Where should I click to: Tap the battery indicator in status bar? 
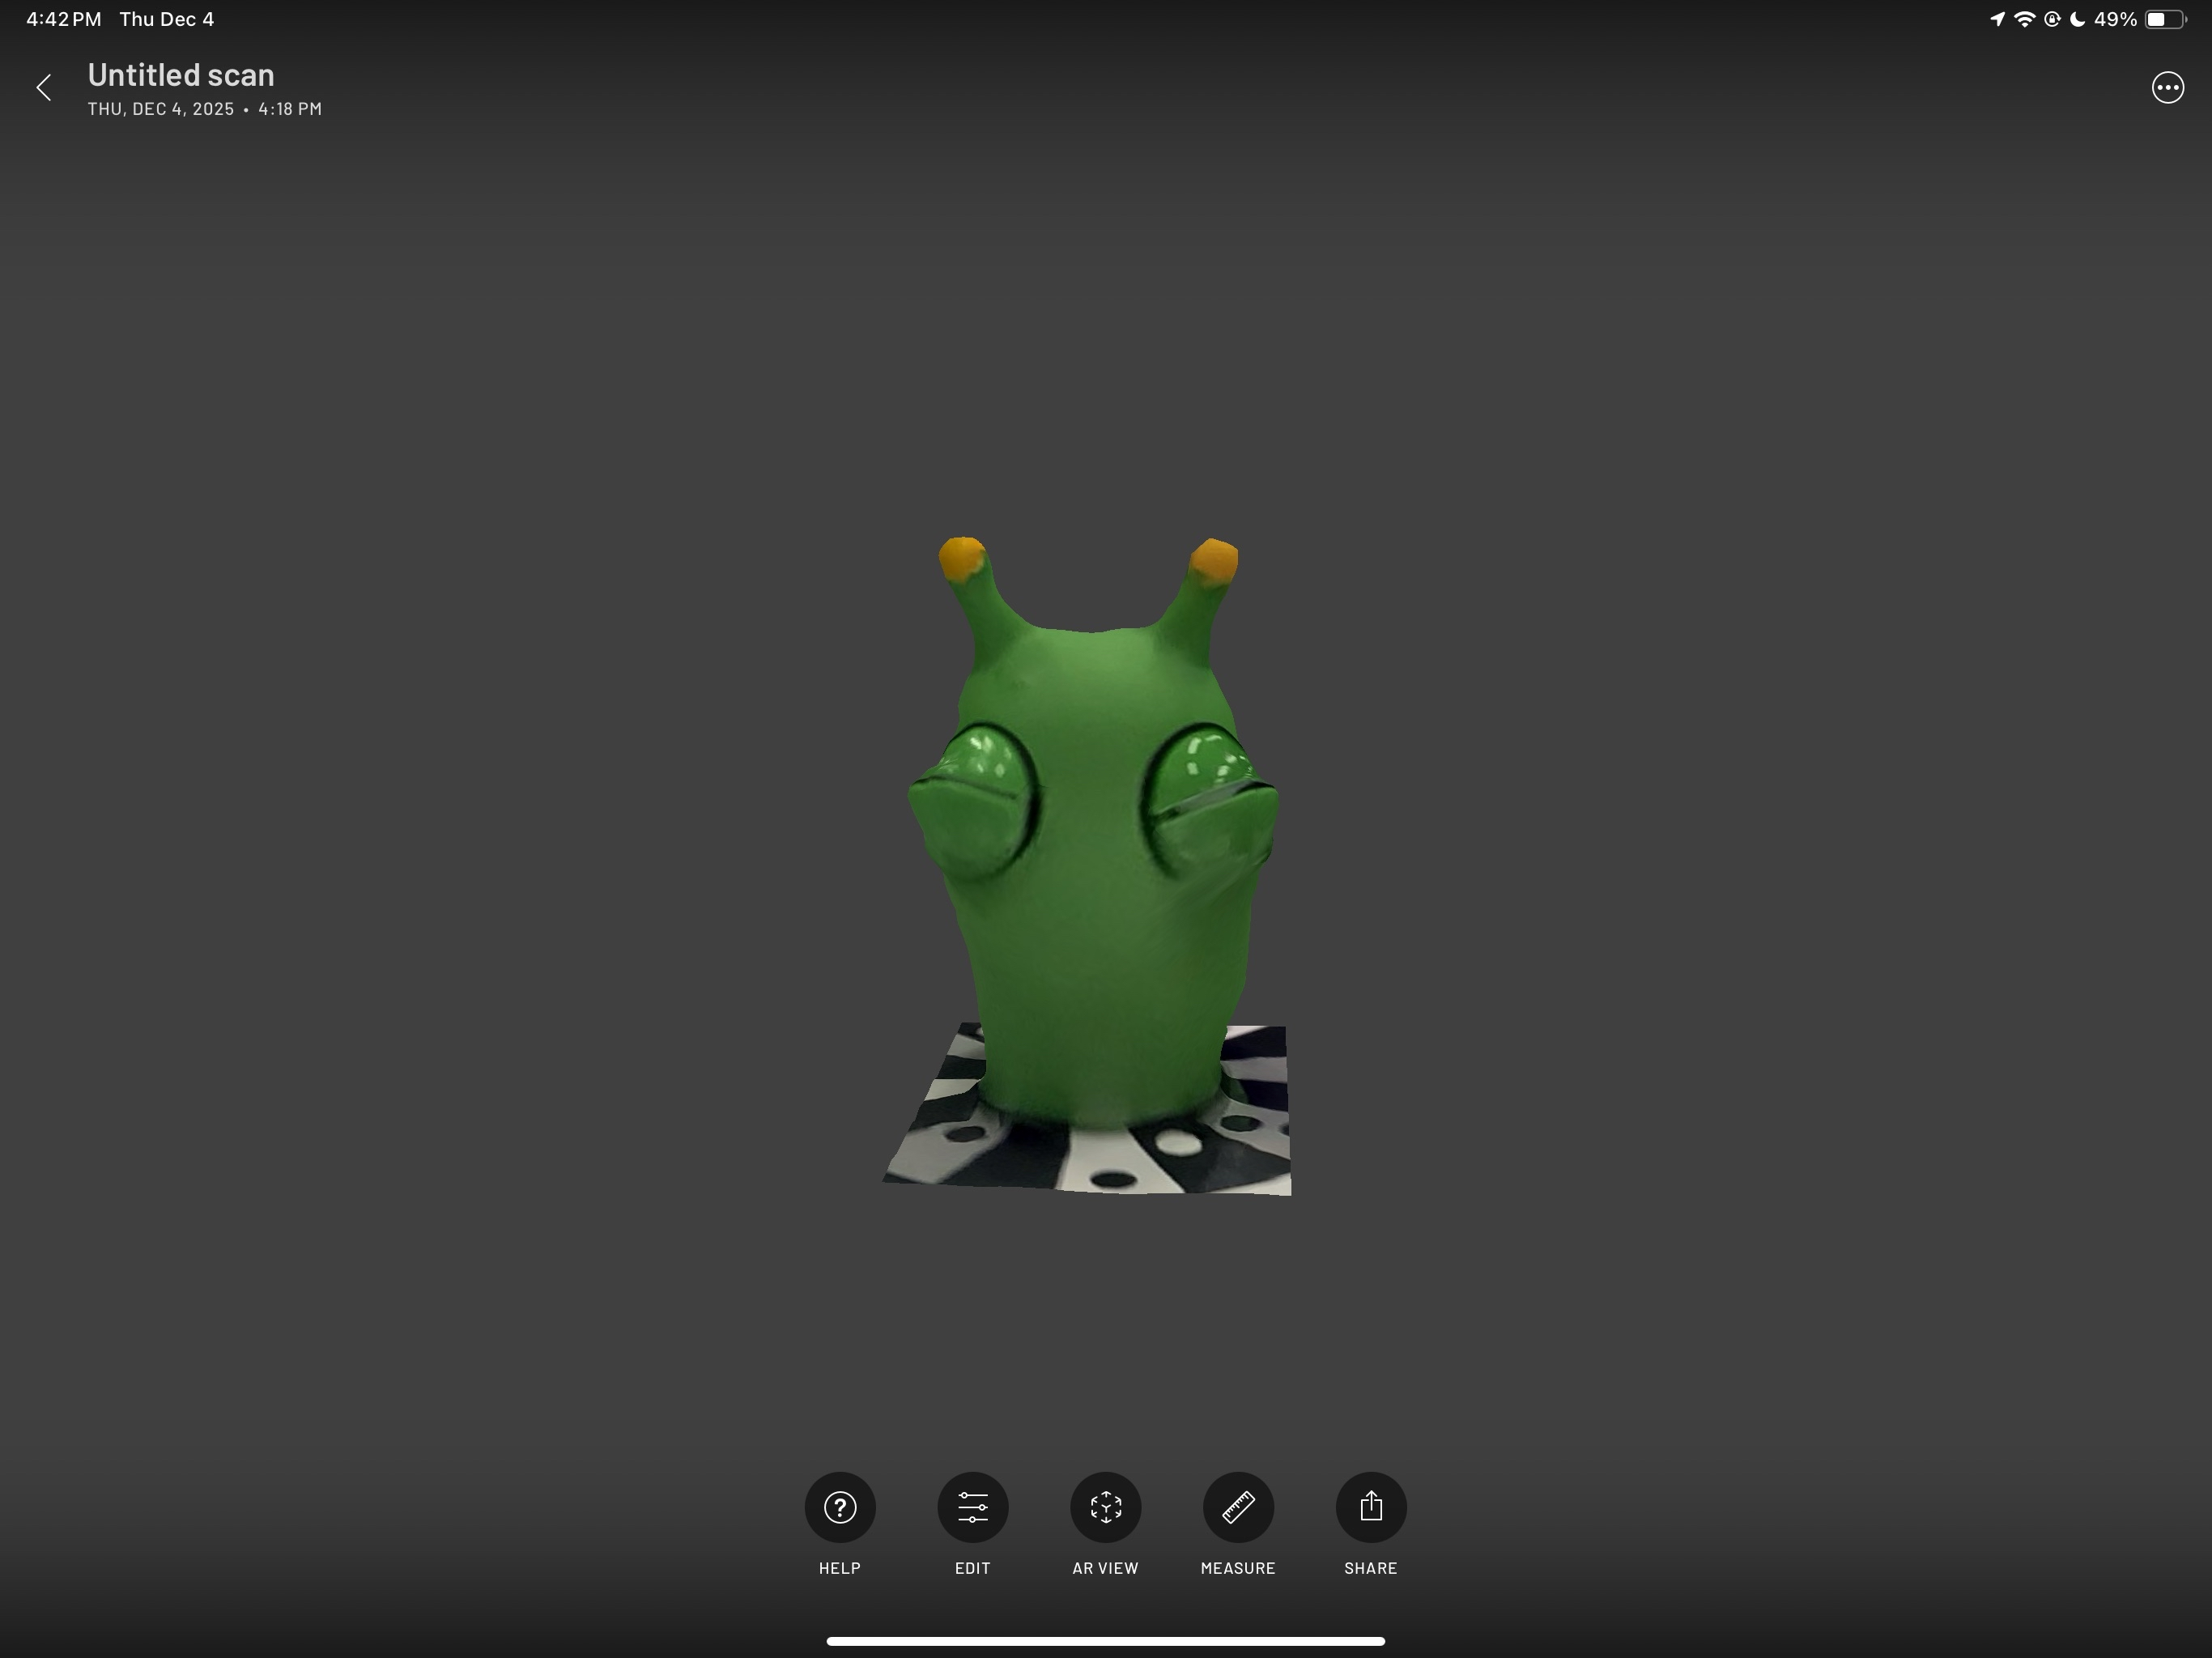[x=2164, y=19]
